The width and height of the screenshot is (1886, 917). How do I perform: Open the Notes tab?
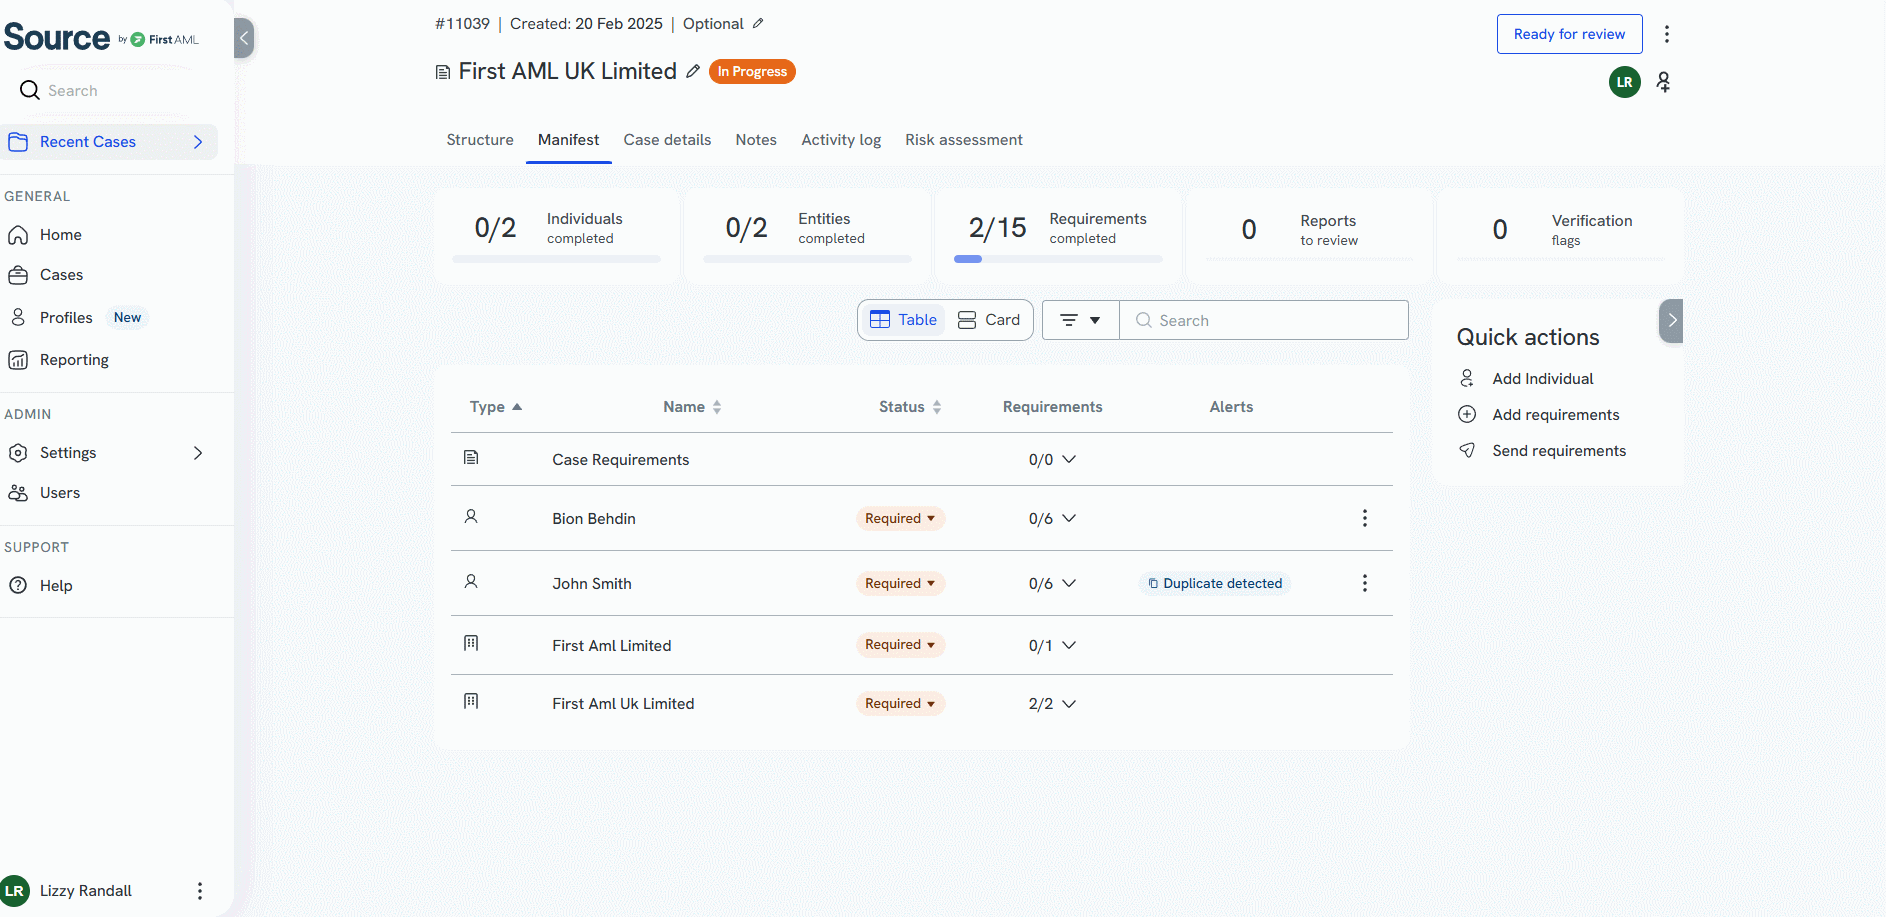(x=756, y=140)
